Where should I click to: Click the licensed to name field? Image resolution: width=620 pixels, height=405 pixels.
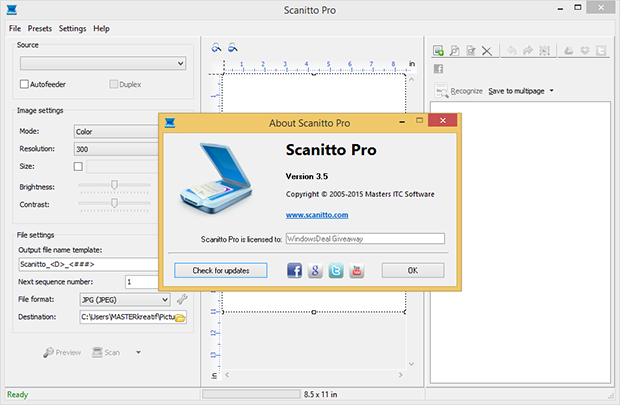[365, 238]
